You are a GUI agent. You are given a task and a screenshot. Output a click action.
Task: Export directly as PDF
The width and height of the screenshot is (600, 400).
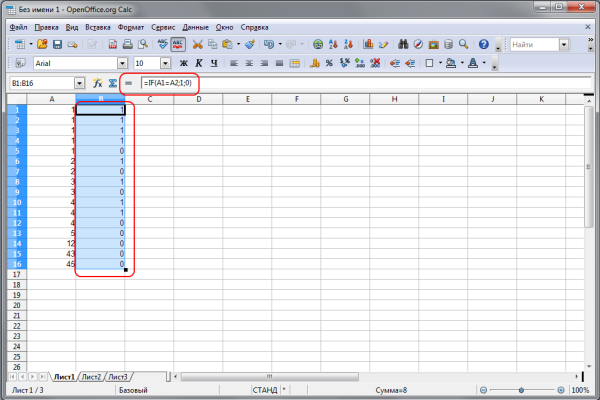pos(113,44)
